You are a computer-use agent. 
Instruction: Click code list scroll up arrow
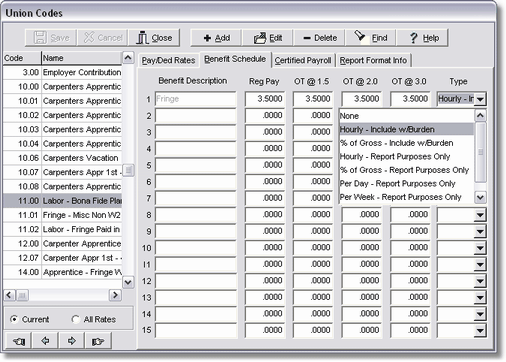(x=128, y=58)
